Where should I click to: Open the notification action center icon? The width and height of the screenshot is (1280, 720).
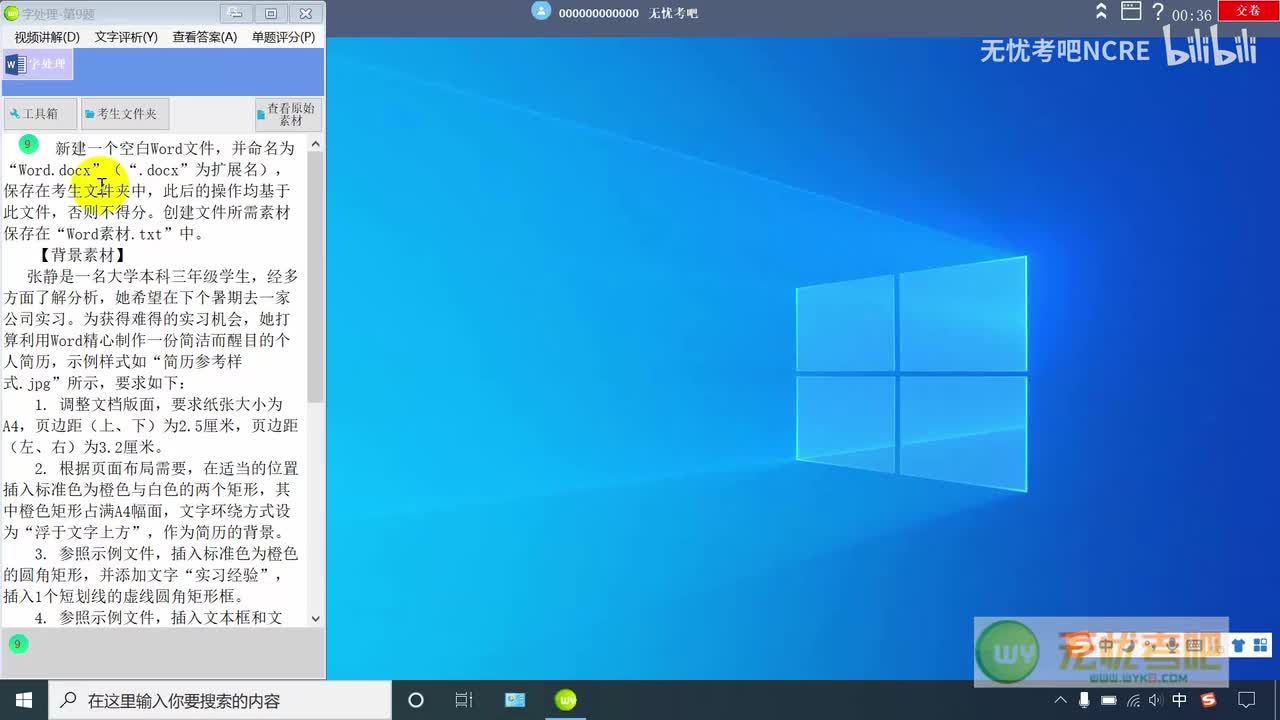click(1247, 700)
